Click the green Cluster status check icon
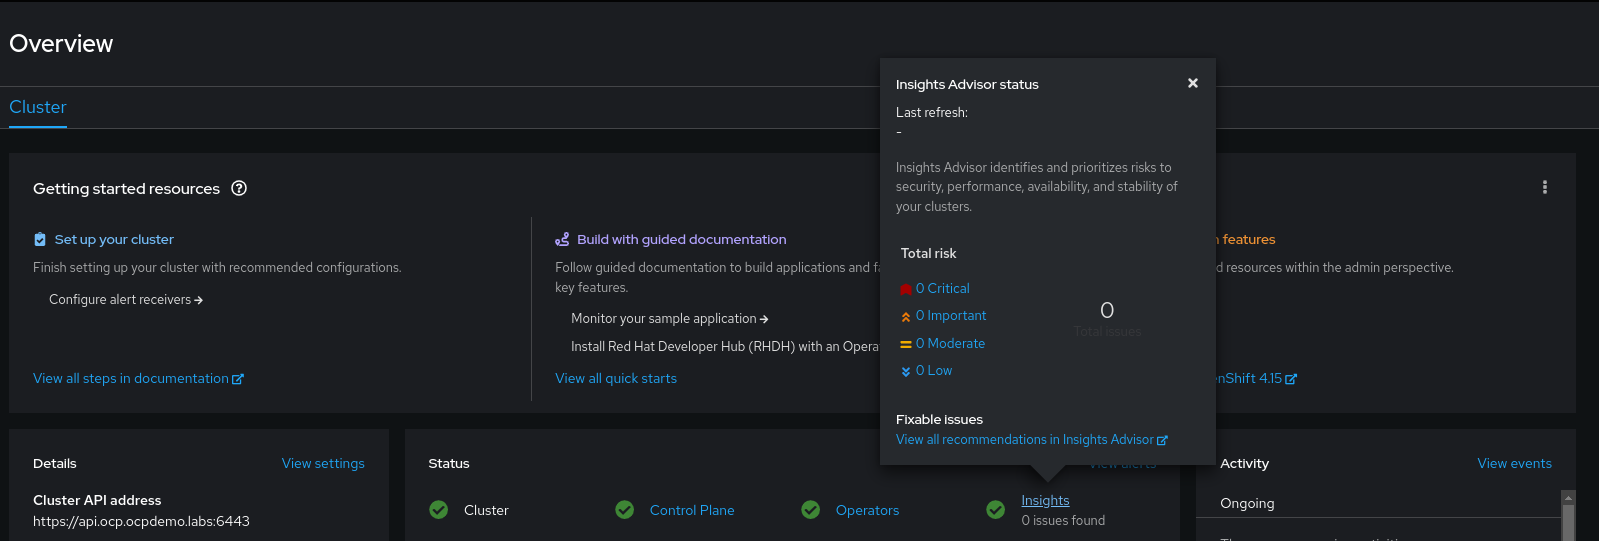This screenshot has width=1599, height=541. (438, 510)
